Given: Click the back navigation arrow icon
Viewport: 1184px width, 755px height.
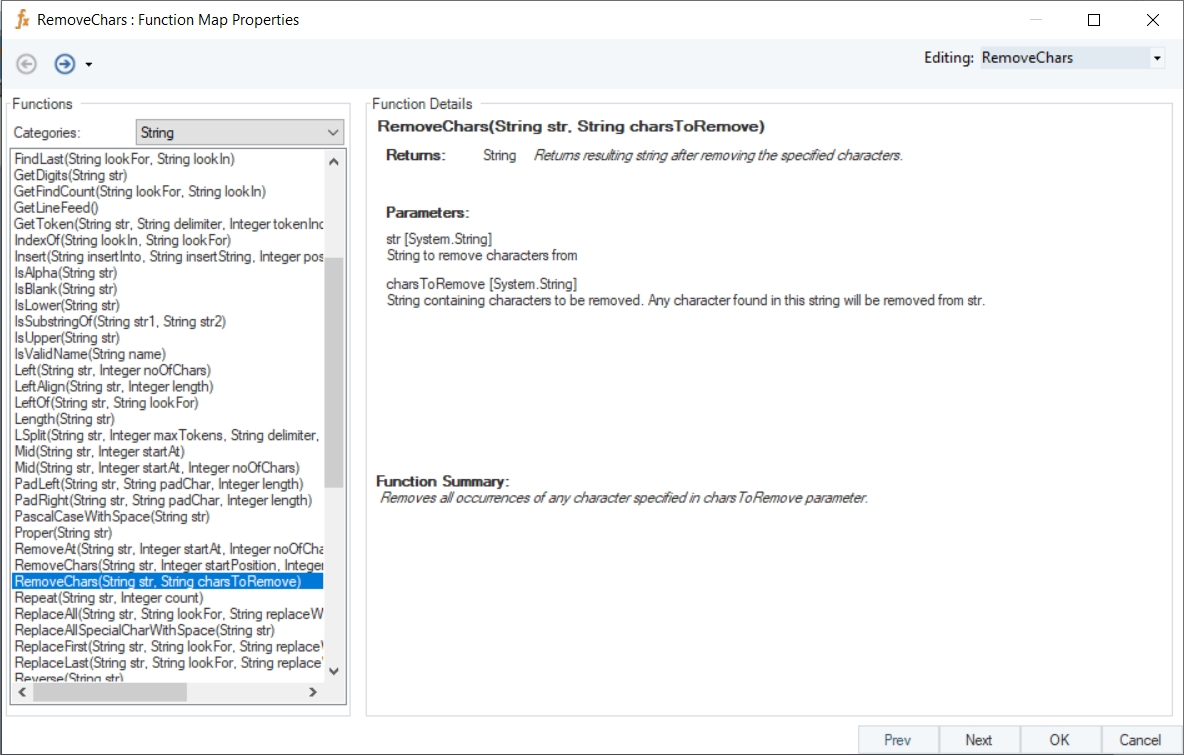Looking at the screenshot, I should tap(27, 64).
